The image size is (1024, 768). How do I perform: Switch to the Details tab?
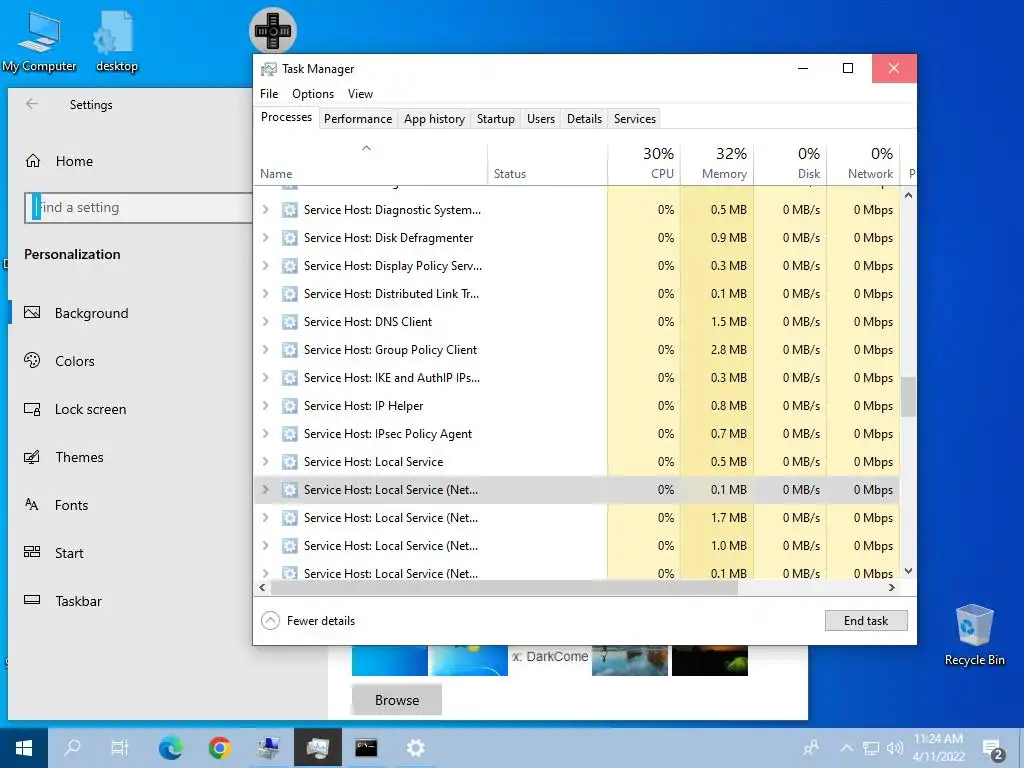click(584, 119)
